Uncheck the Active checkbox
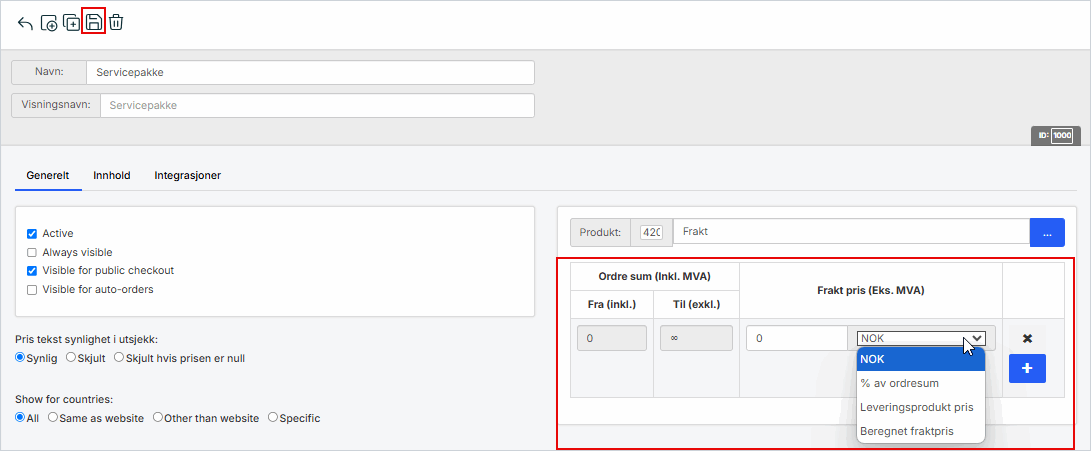Viewport: 1091px width, 451px height. pyautogui.click(x=32, y=234)
